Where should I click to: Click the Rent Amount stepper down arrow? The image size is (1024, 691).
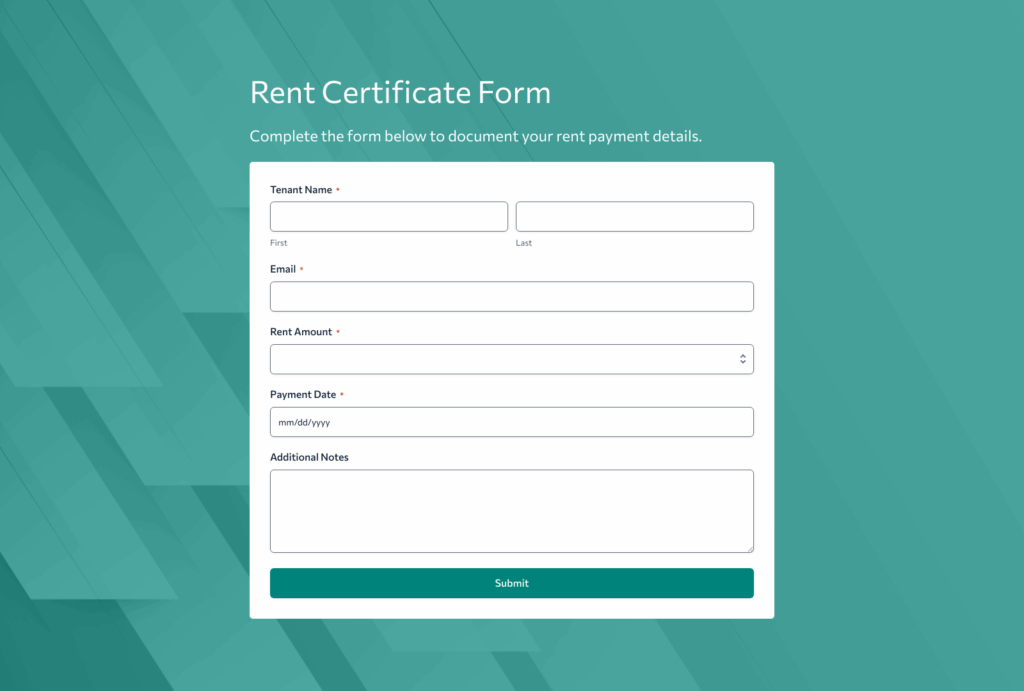point(744,362)
